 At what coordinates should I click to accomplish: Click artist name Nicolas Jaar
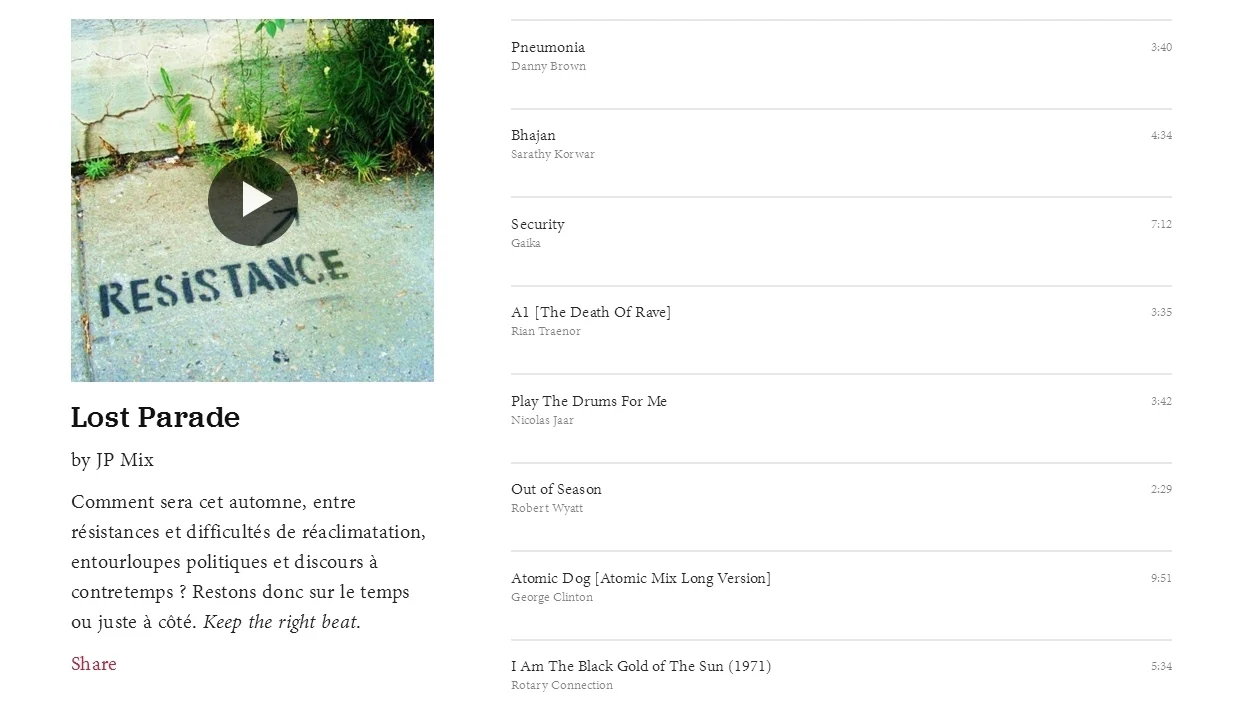click(x=542, y=420)
